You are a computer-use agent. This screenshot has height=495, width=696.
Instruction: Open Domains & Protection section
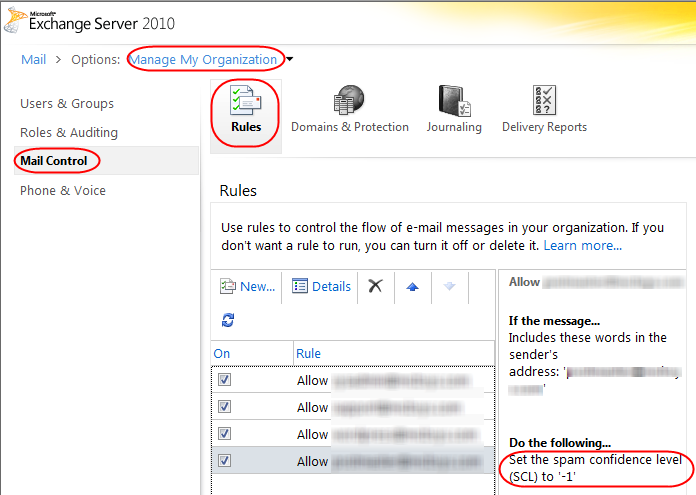pyautogui.click(x=350, y=110)
